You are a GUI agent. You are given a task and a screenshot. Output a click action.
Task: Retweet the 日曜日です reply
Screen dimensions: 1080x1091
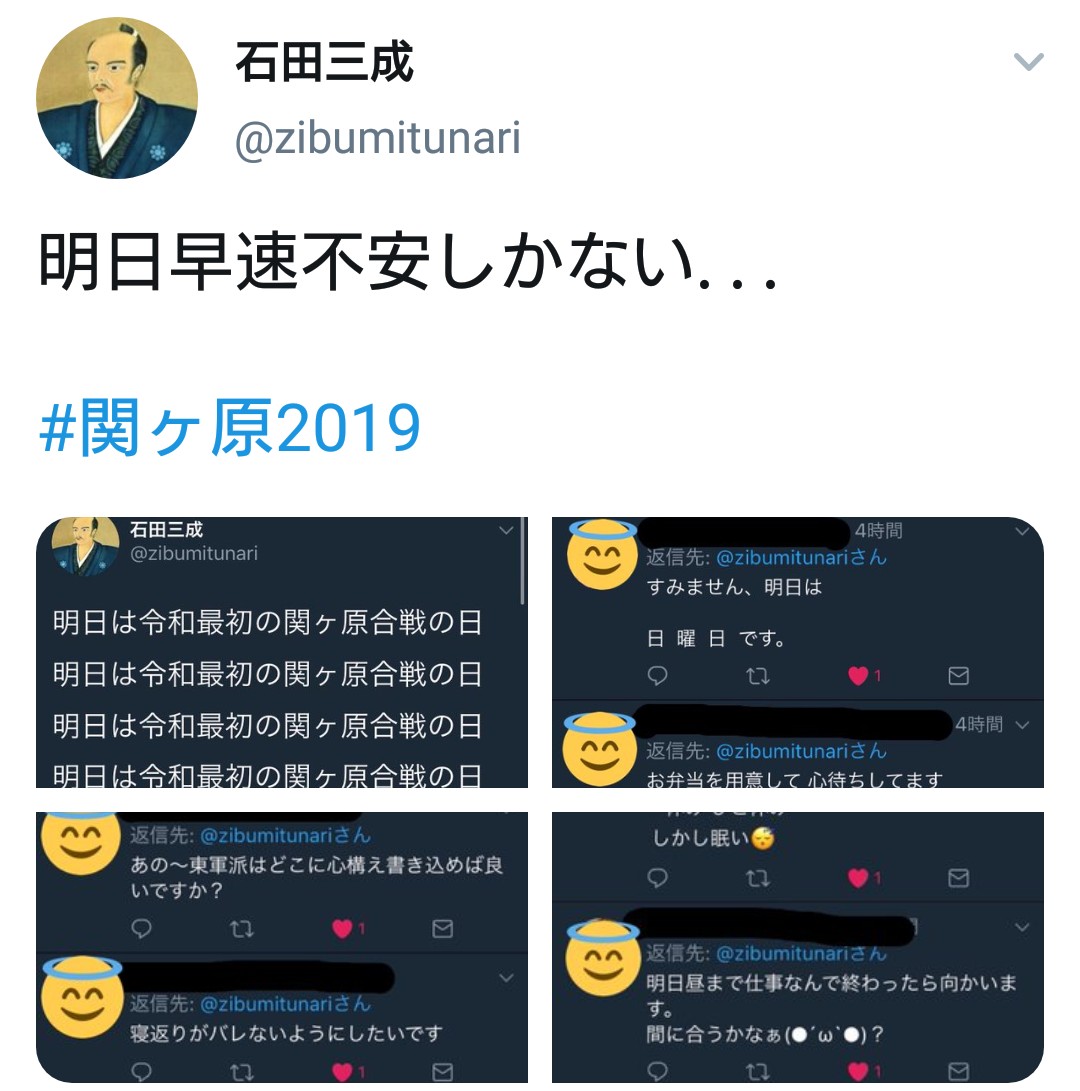[x=758, y=676]
